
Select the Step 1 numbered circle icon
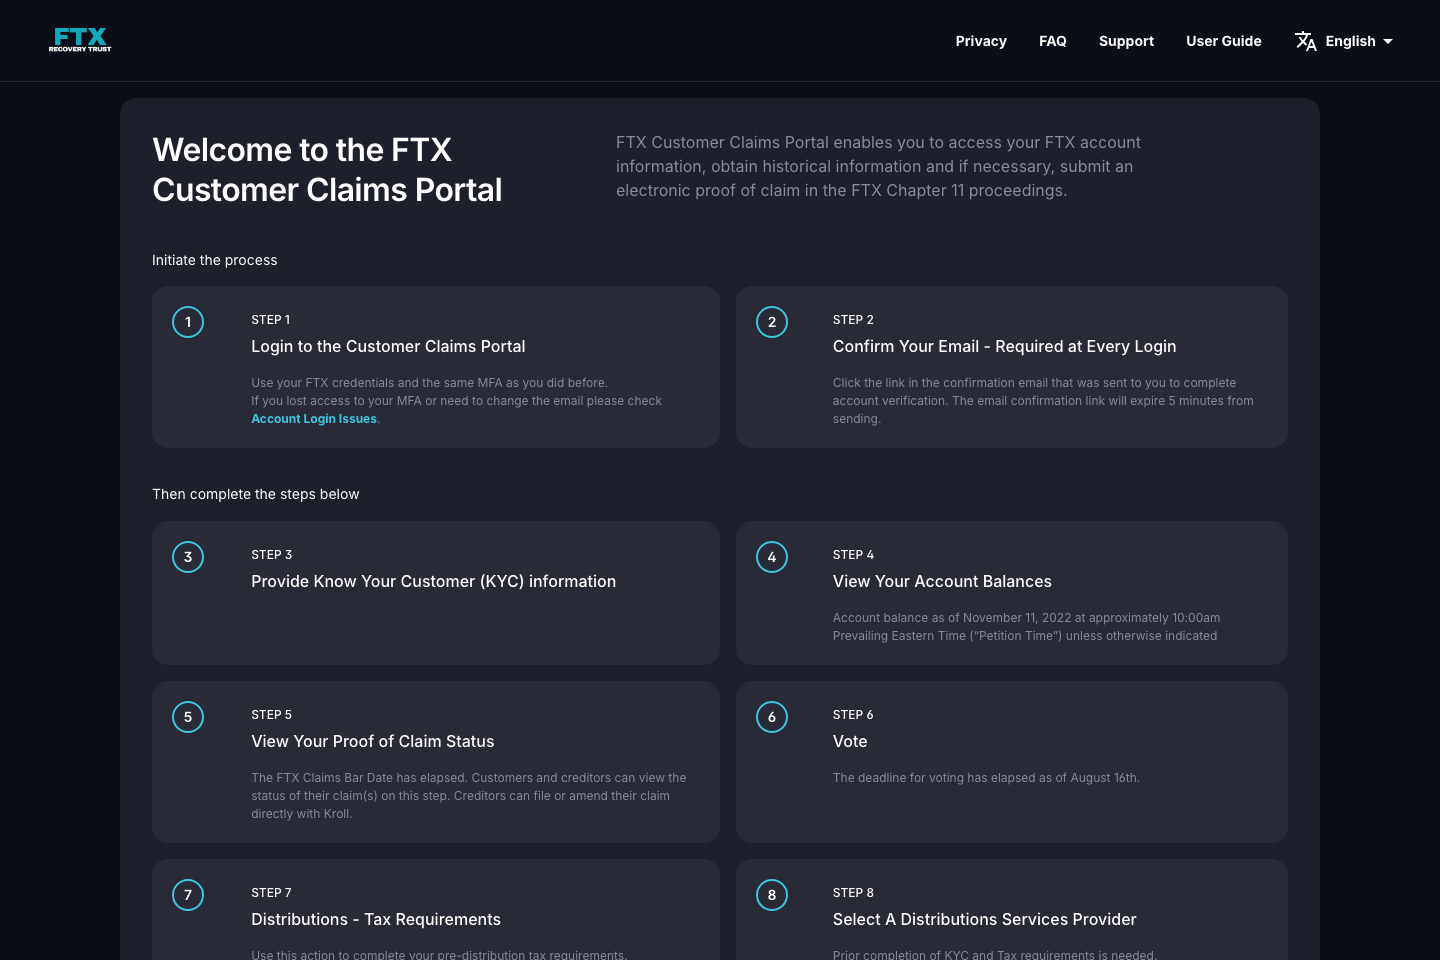coord(188,322)
